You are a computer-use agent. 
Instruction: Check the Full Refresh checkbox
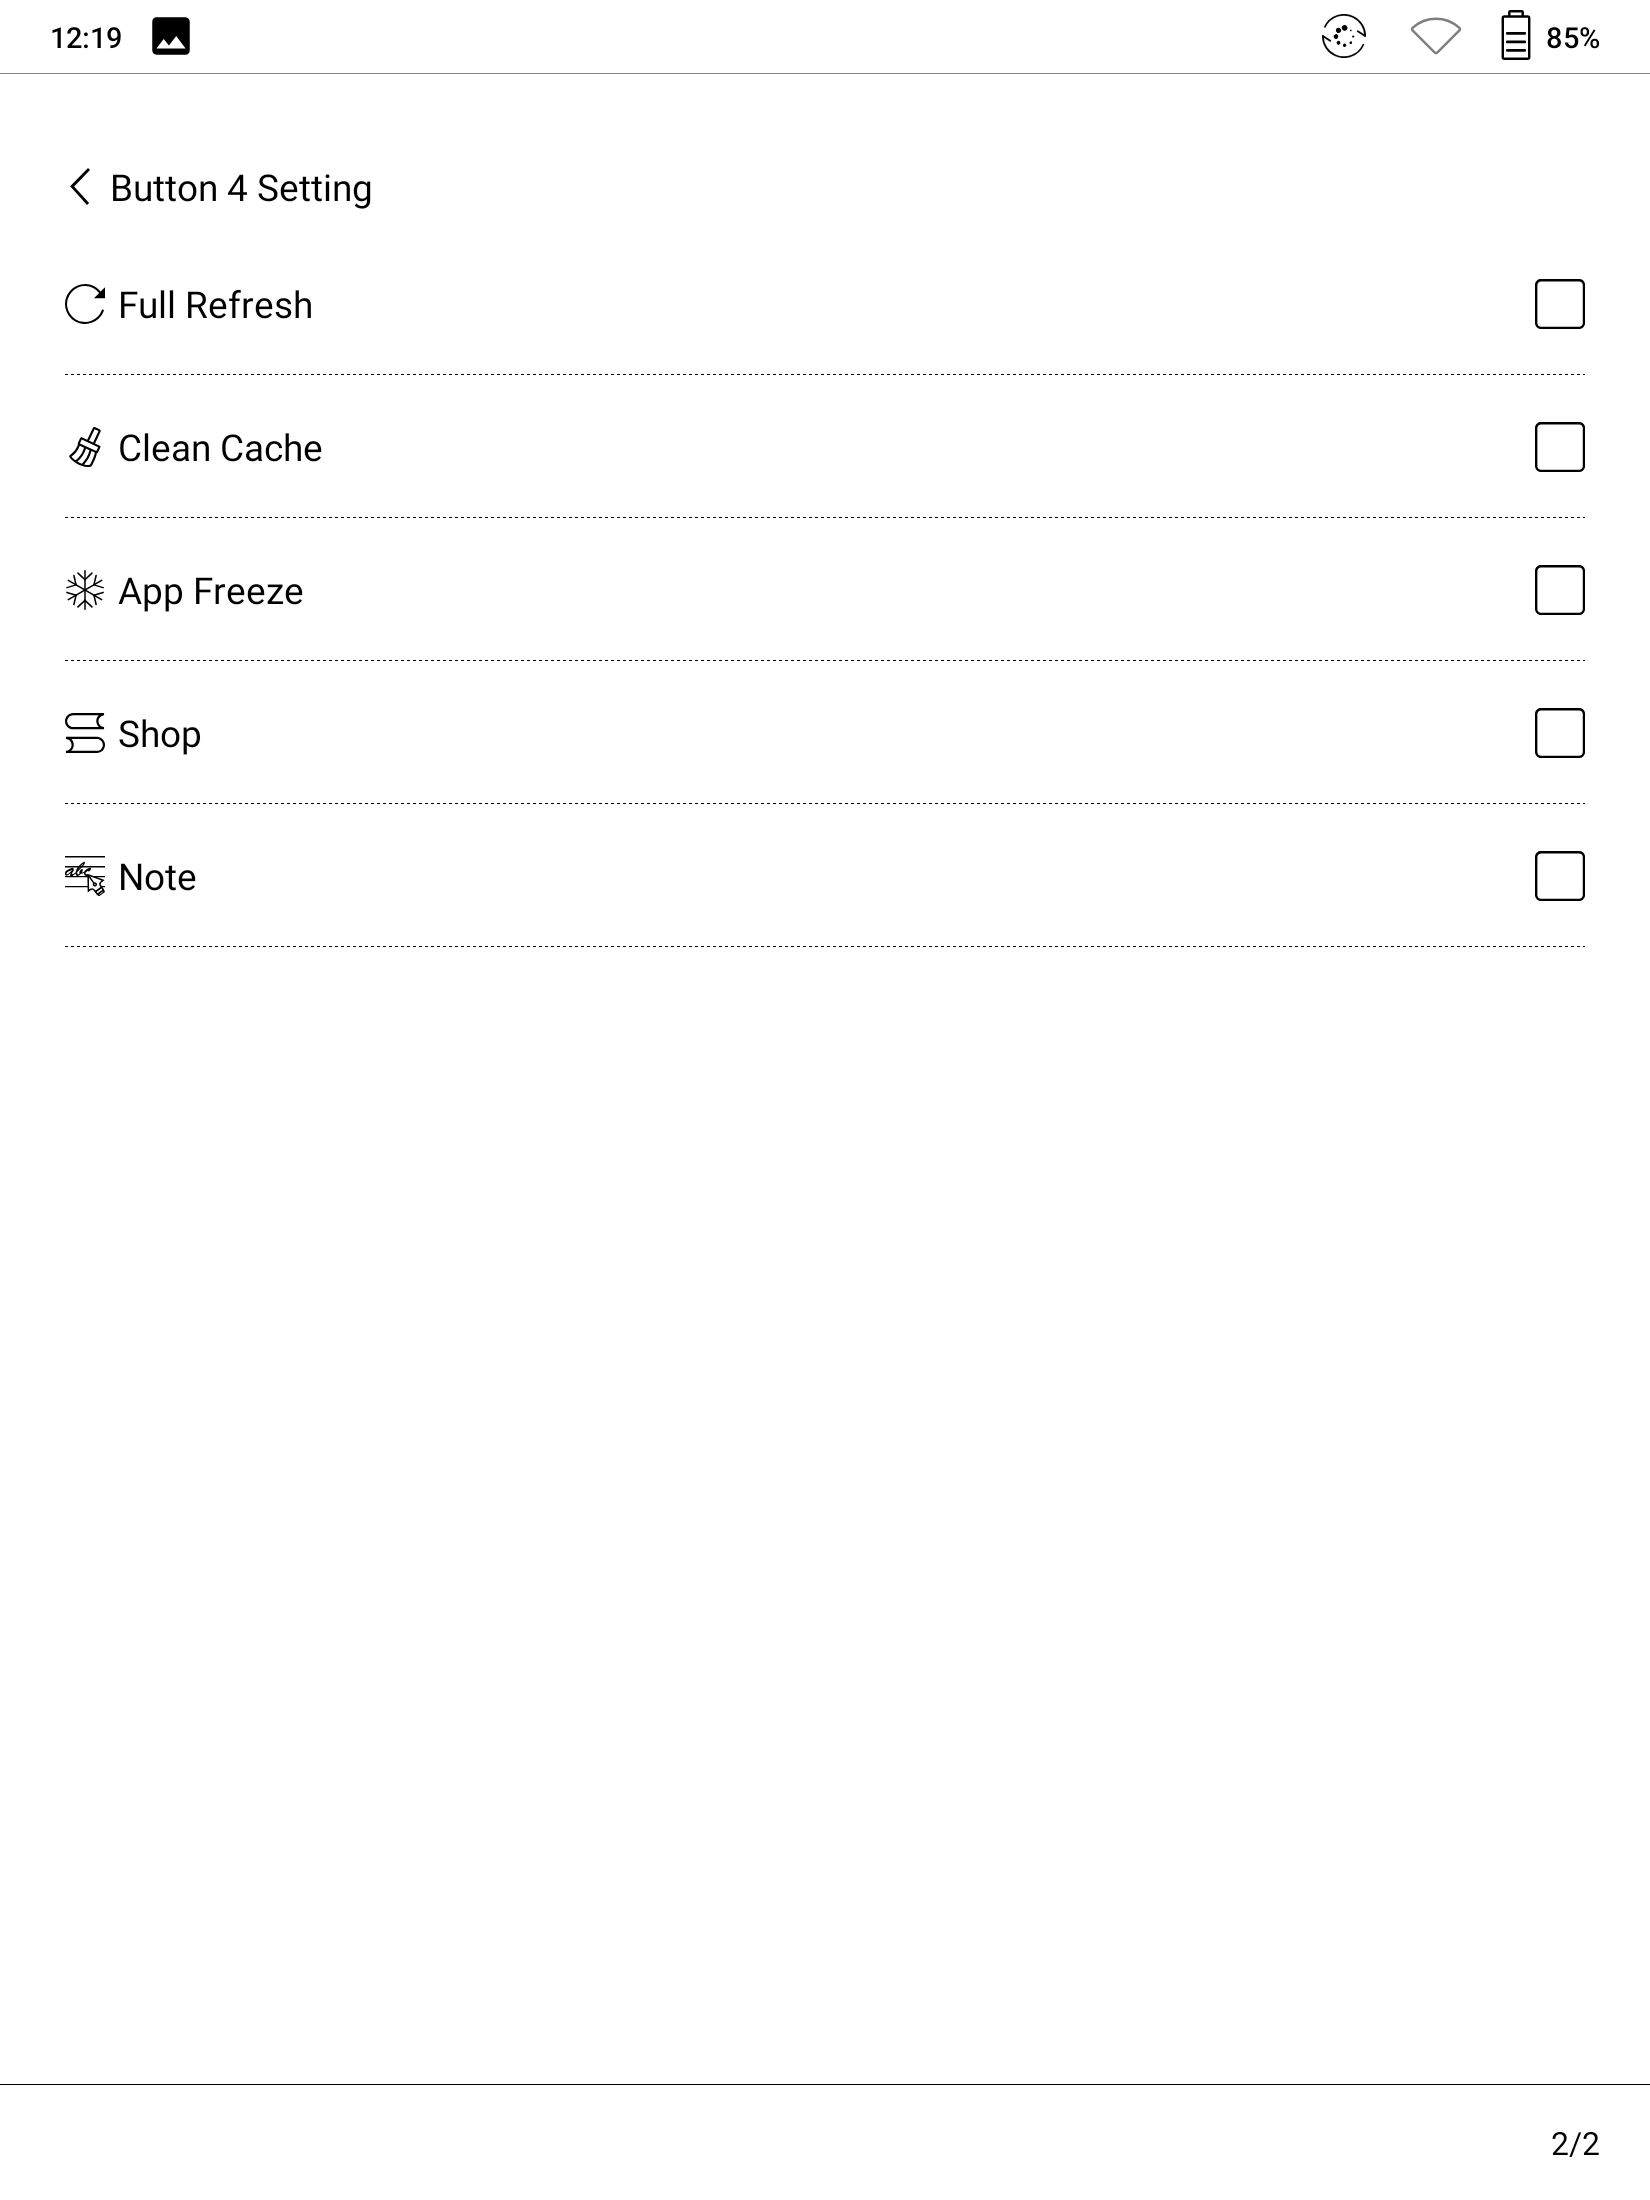1559,304
